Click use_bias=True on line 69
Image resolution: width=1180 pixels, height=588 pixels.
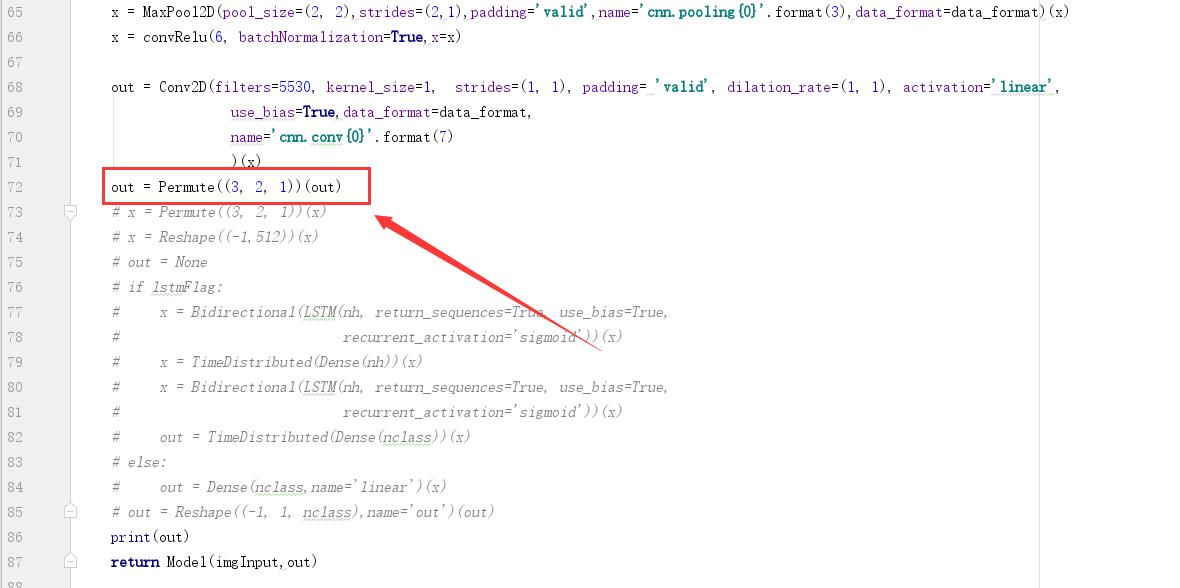tap(283, 112)
